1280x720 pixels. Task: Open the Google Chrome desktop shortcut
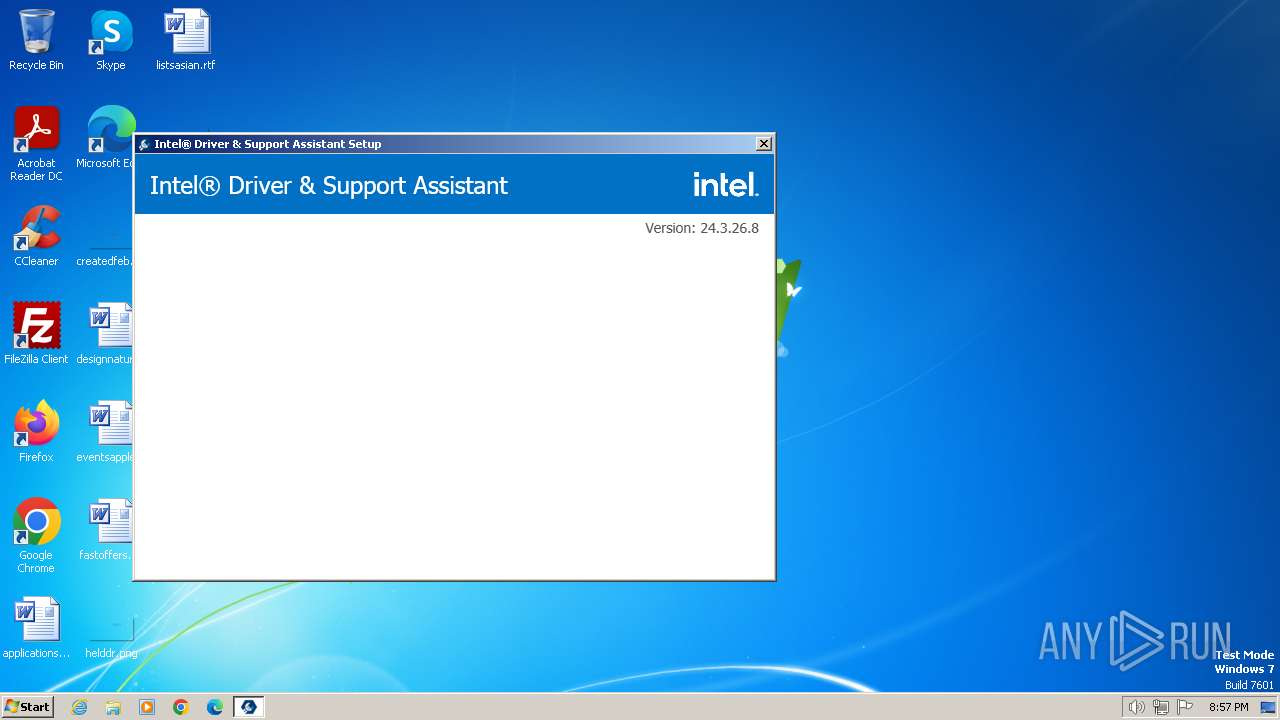[x=36, y=536]
